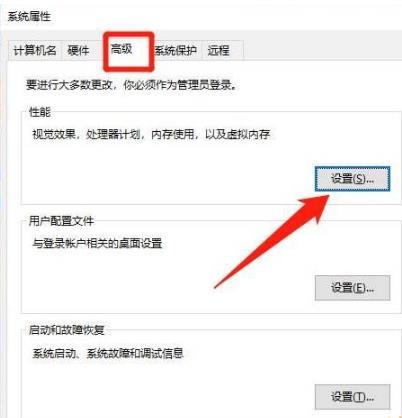The height and width of the screenshot is (418, 402).
Task: Switch to the 远程 tab
Action: click(x=219, y=51)
